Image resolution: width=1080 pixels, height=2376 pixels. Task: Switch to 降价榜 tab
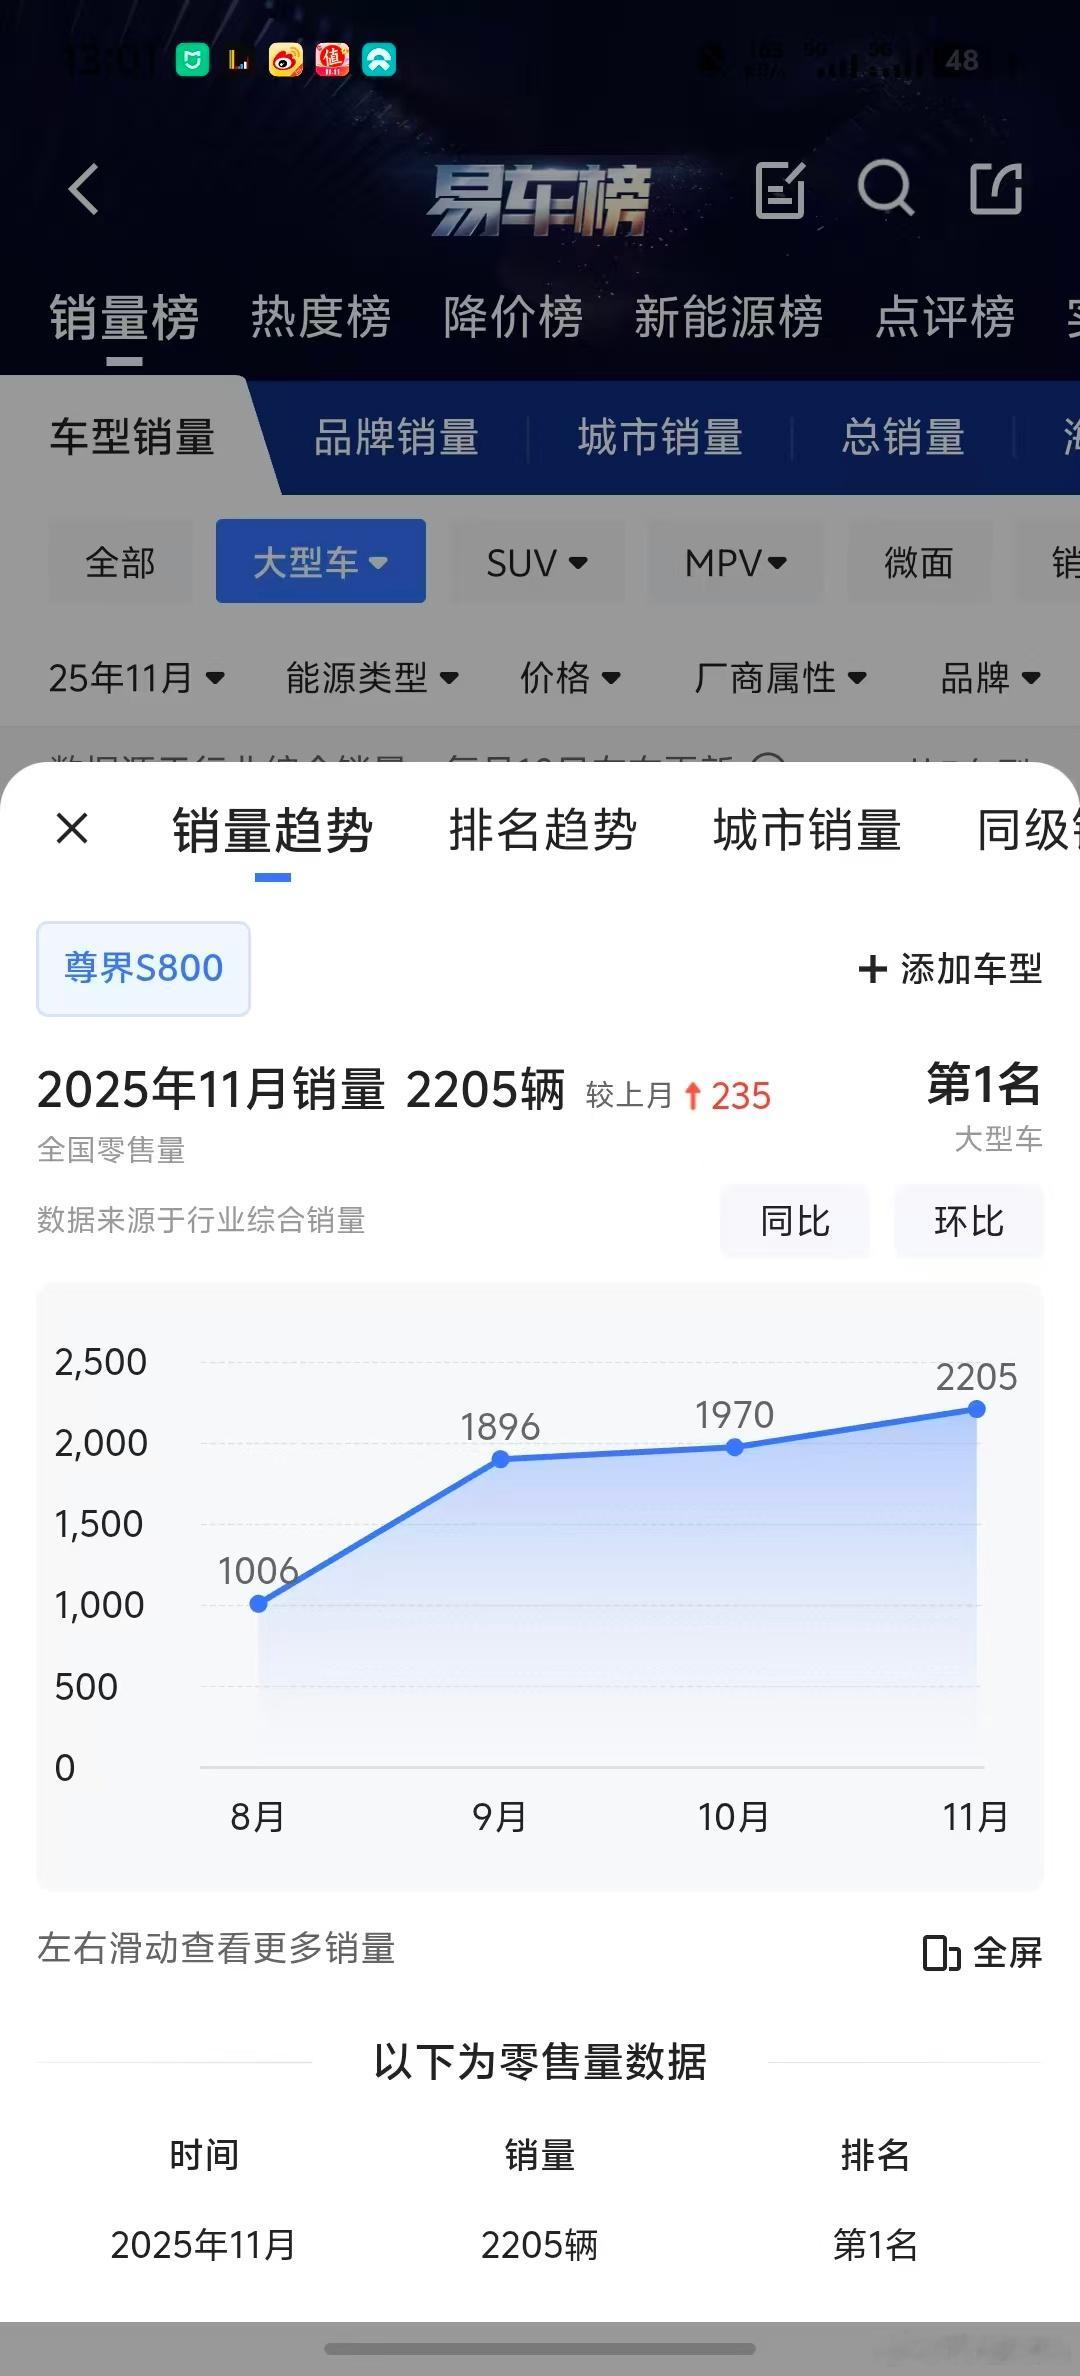click(513, 318)
